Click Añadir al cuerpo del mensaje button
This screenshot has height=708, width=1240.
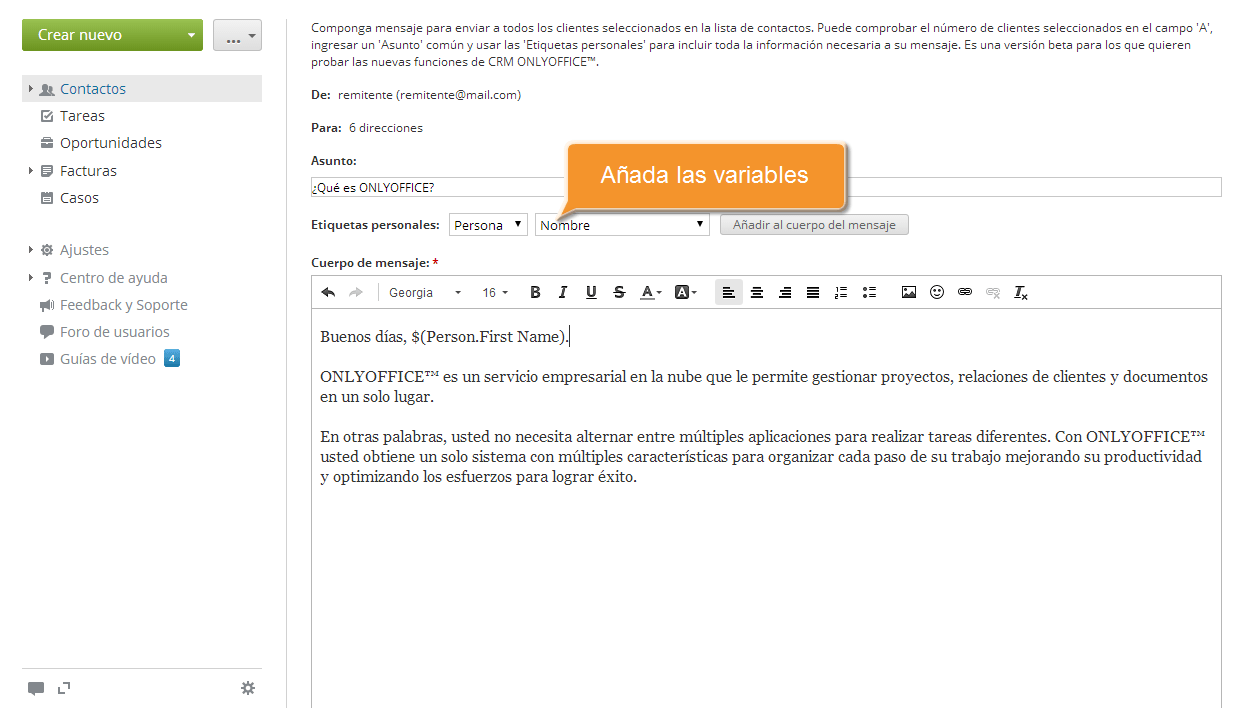click(814, 225)
